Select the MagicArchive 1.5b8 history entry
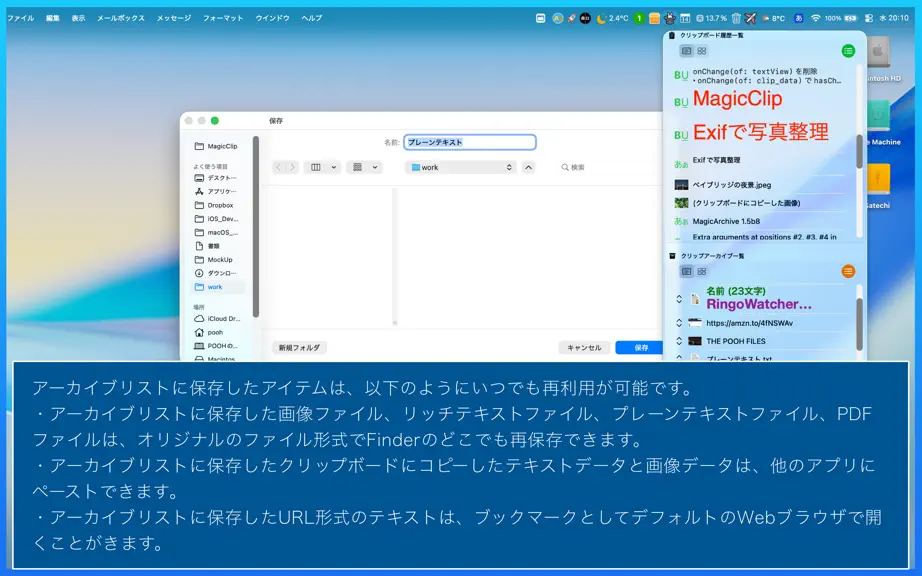Viewport: 922px width, 576px height. click(726, 222)
